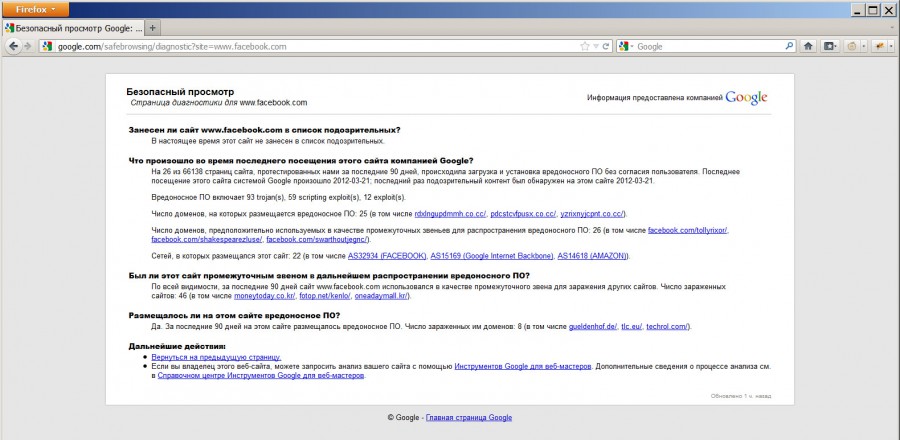
Task: Click Обновлено 1 ч. назад text
Action: pos(741,396)
